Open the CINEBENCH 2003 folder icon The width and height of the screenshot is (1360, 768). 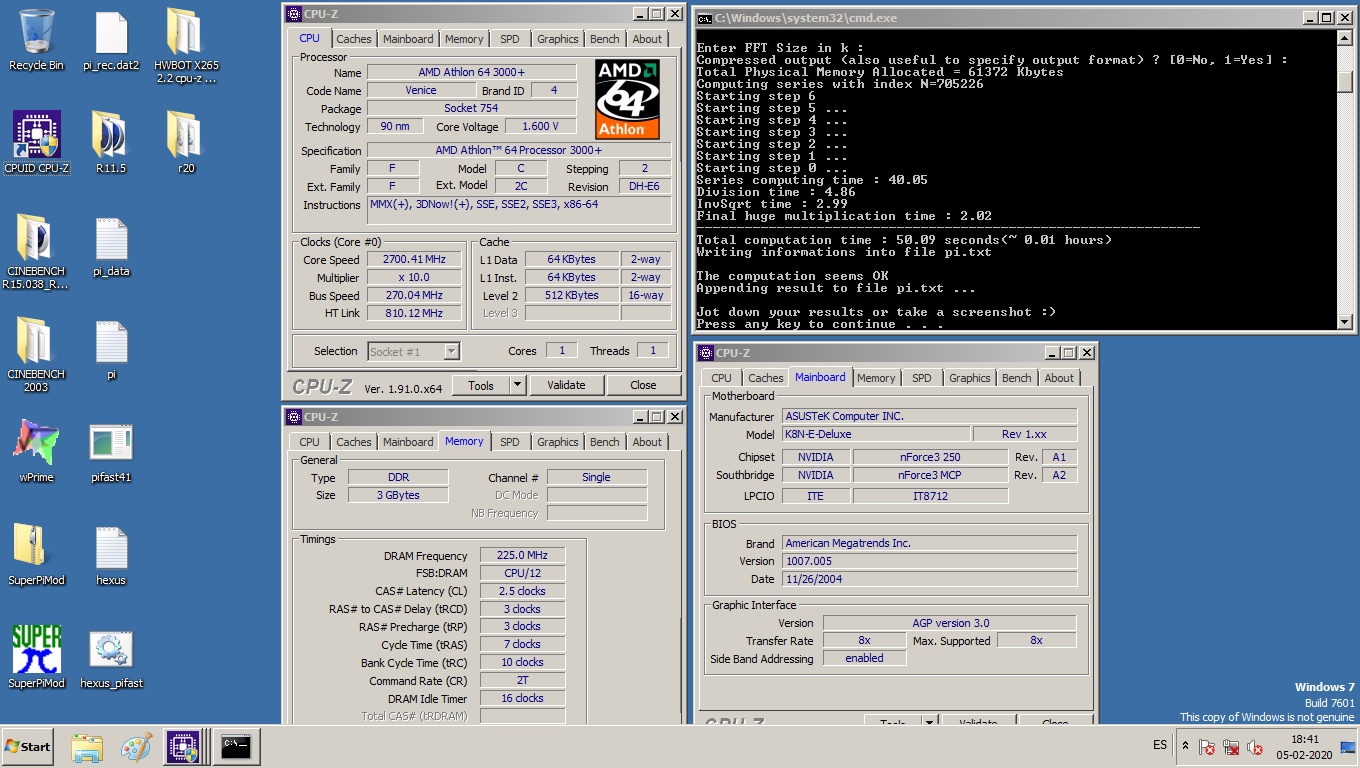(x=36, y=355)
